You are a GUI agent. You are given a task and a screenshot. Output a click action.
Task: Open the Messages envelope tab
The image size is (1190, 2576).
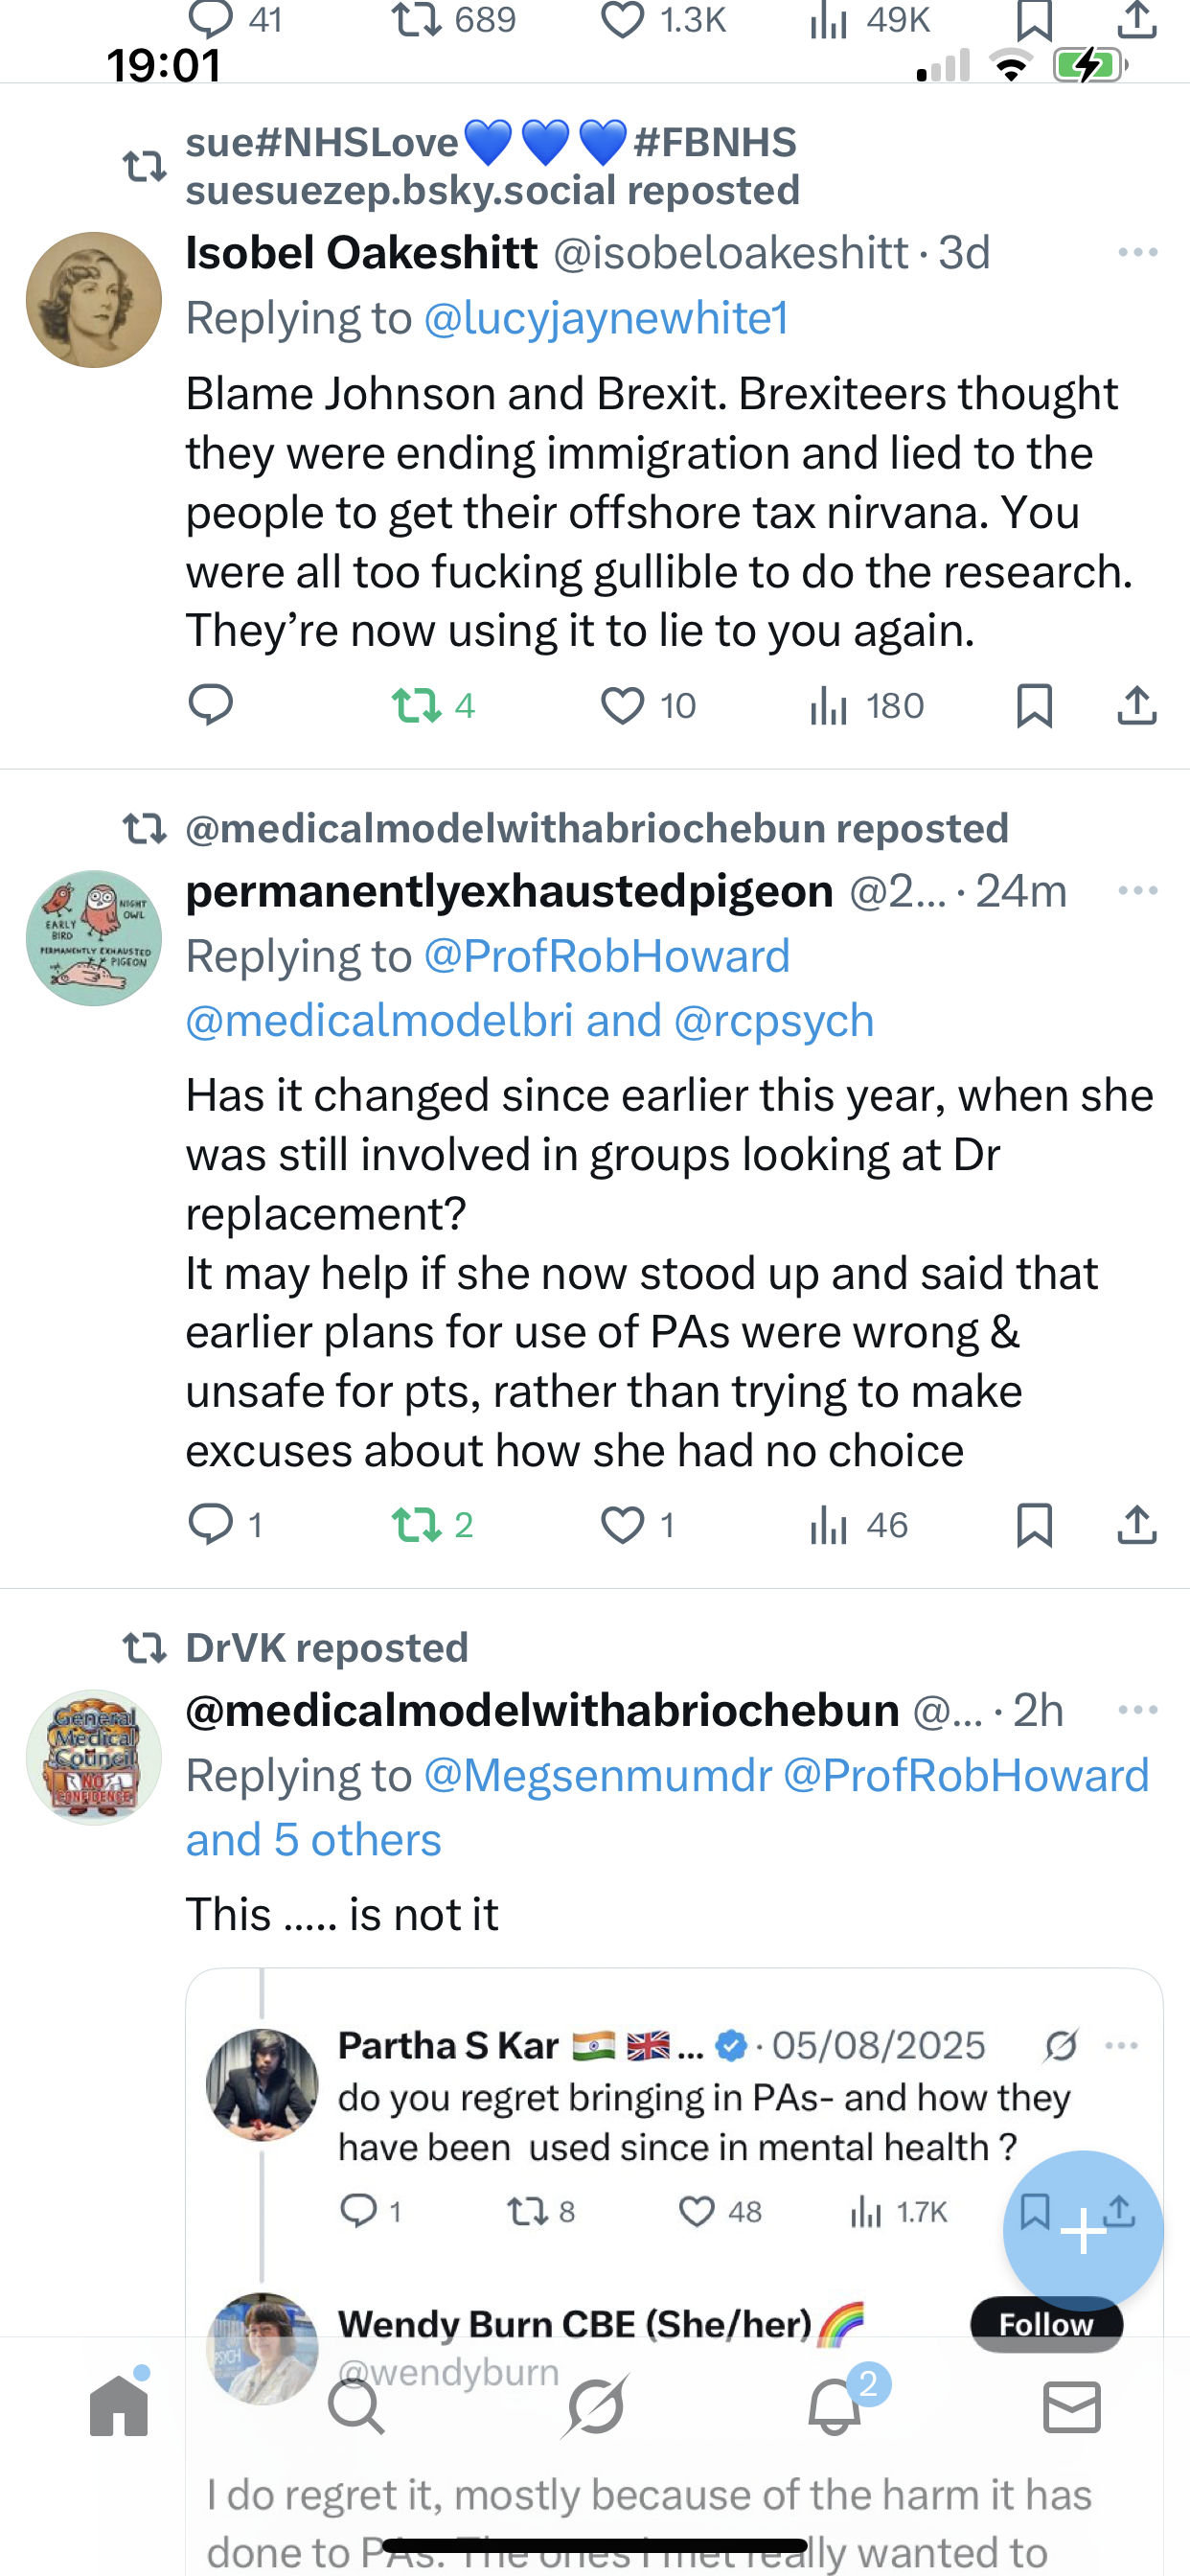tap(1072, 2407)
